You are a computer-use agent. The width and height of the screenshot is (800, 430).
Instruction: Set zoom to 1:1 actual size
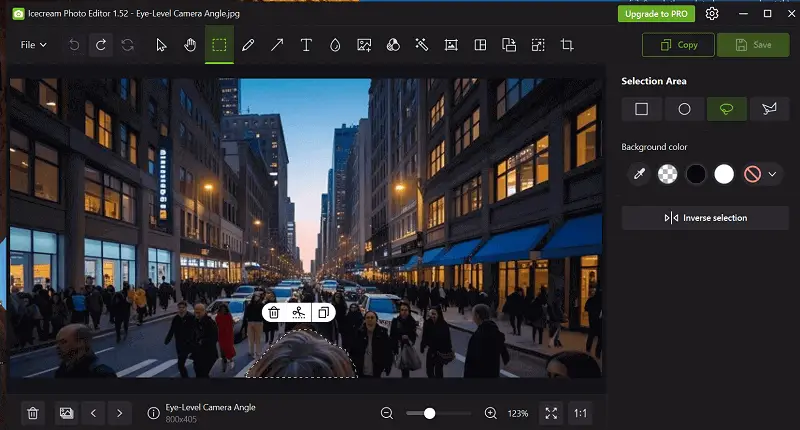[580, 413]
